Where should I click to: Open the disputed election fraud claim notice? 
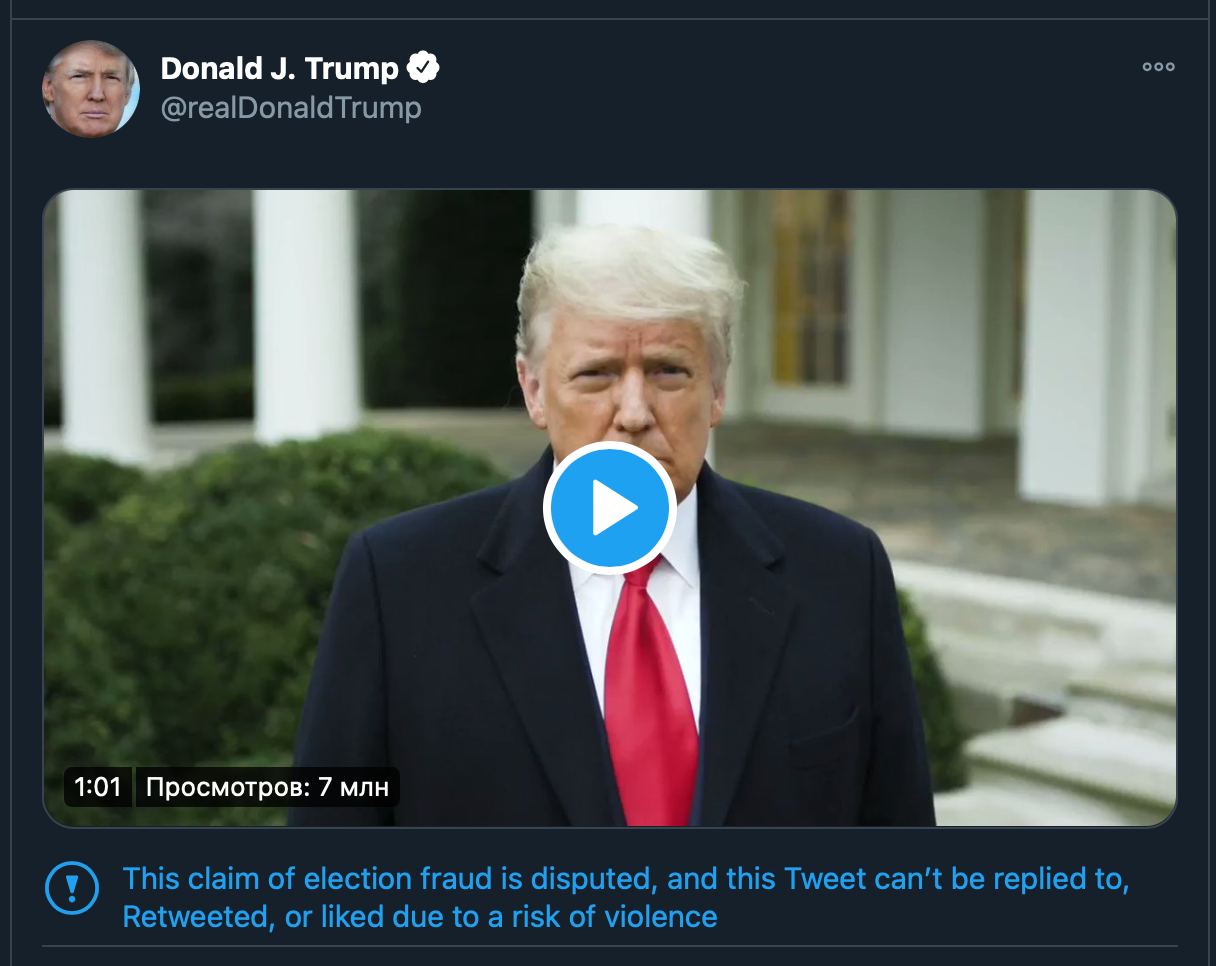(625, 880)
